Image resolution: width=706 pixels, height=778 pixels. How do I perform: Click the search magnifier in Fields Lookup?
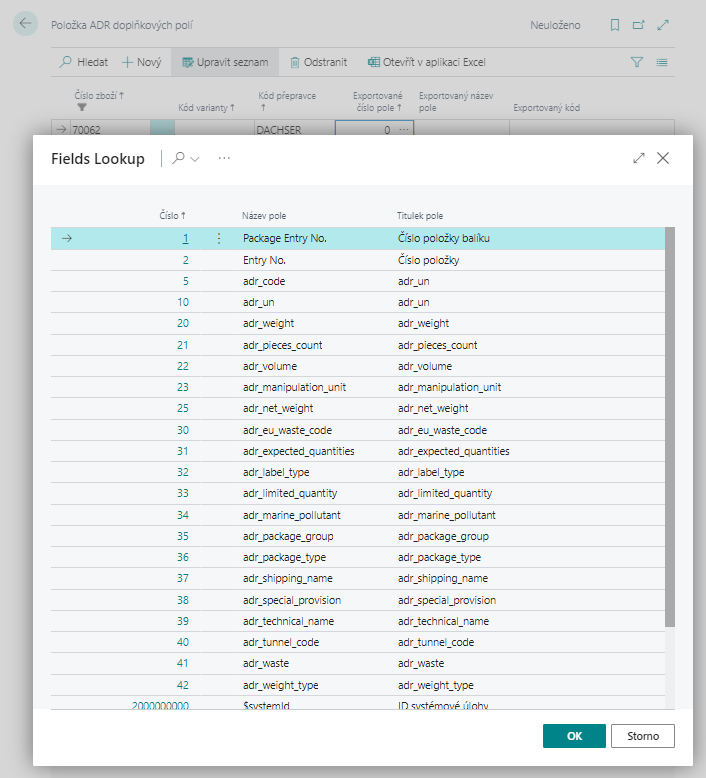(x=178, y=158)
